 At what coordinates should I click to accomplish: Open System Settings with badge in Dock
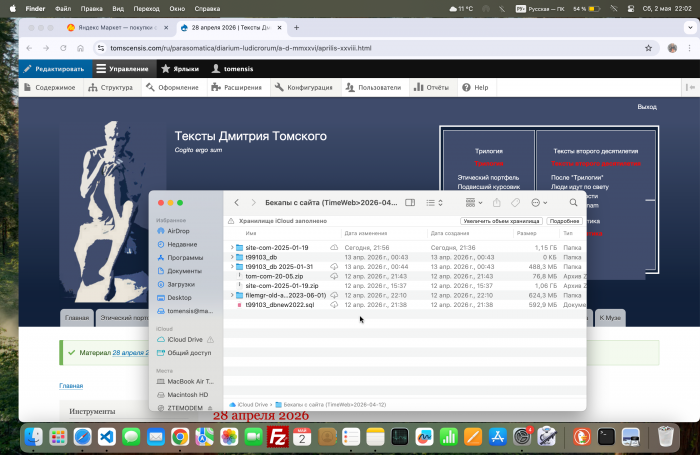tap(522, 437)
